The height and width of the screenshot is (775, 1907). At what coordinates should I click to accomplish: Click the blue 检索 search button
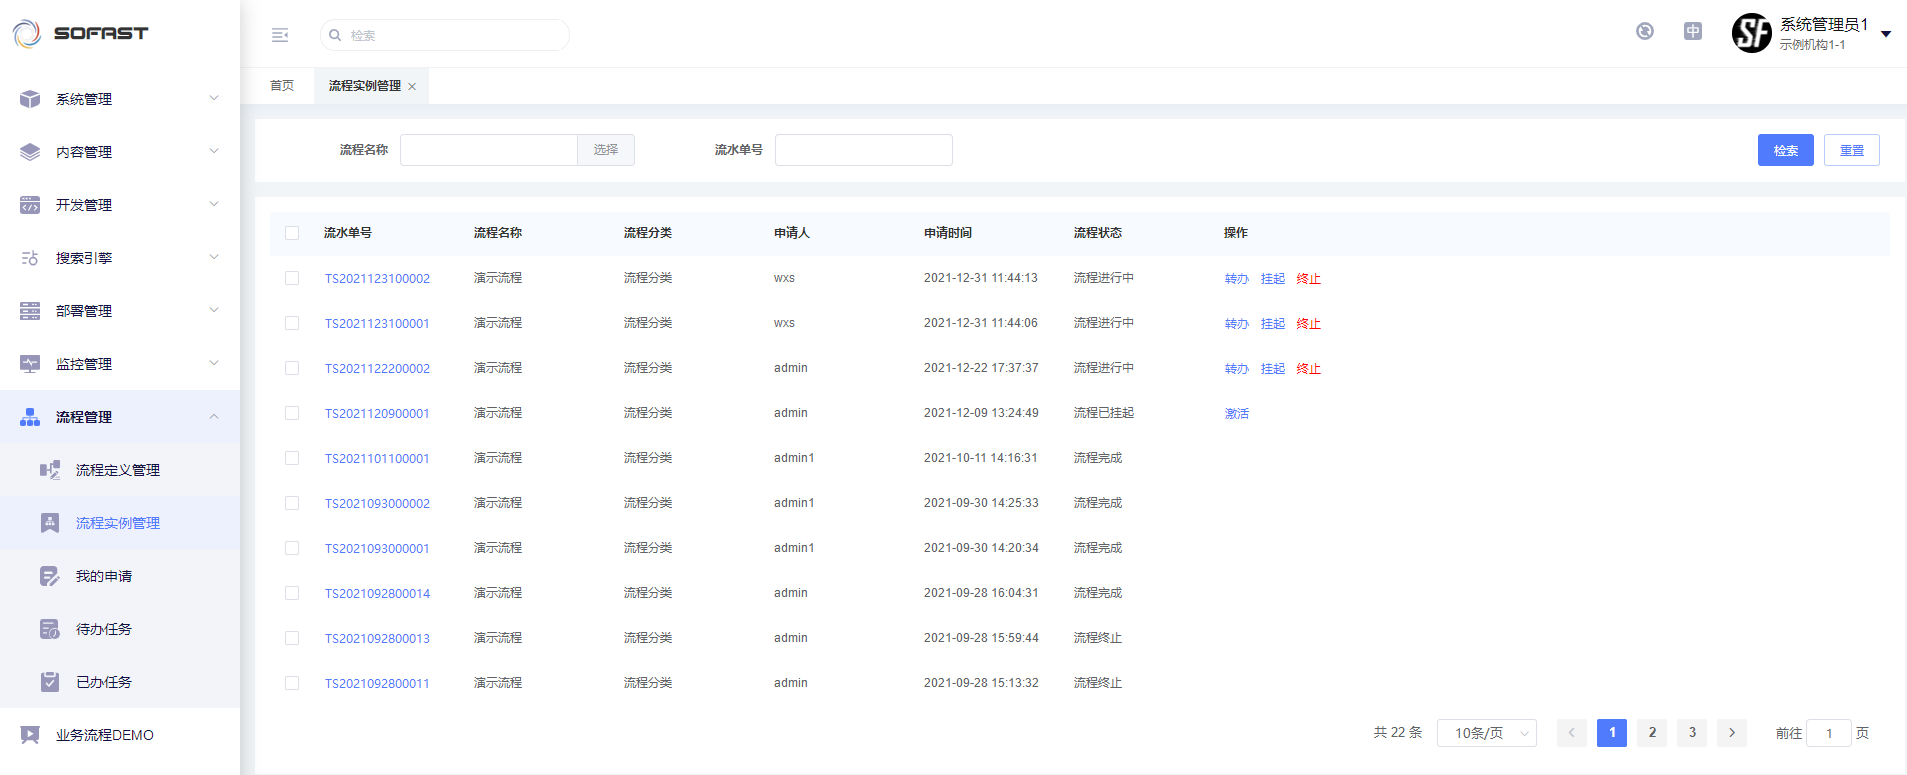pyautogui.click(x=1785, y=150)
